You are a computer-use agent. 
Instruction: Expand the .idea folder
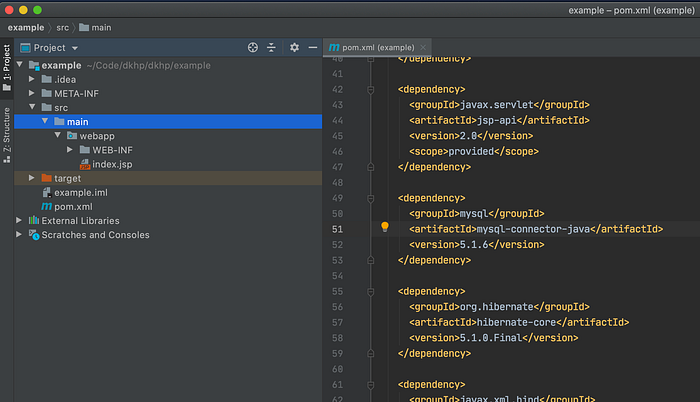[x=32, y=79]
